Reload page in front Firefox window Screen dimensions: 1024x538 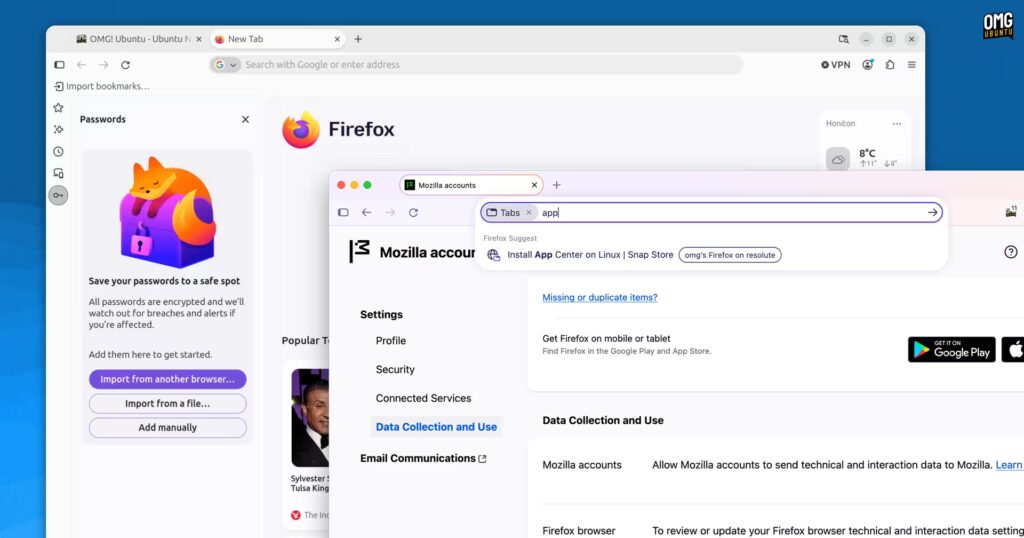click(413, 212)
